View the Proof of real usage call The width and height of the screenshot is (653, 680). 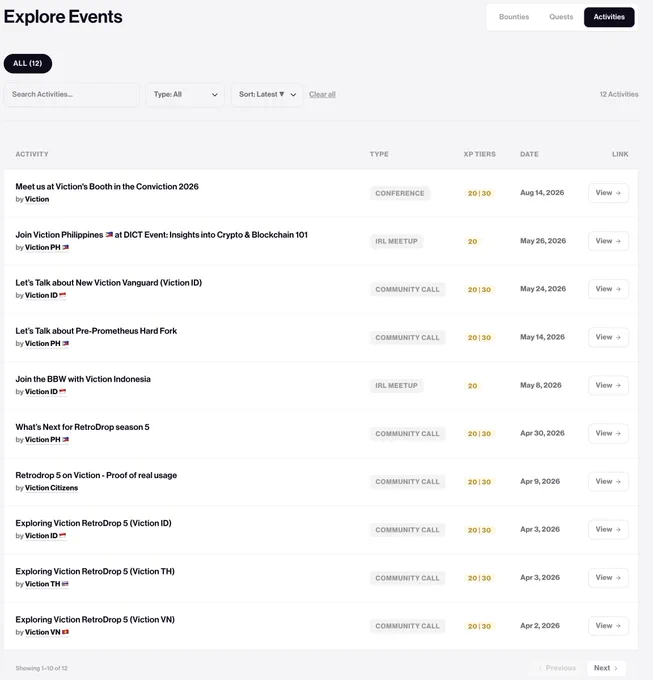(608, 481)
